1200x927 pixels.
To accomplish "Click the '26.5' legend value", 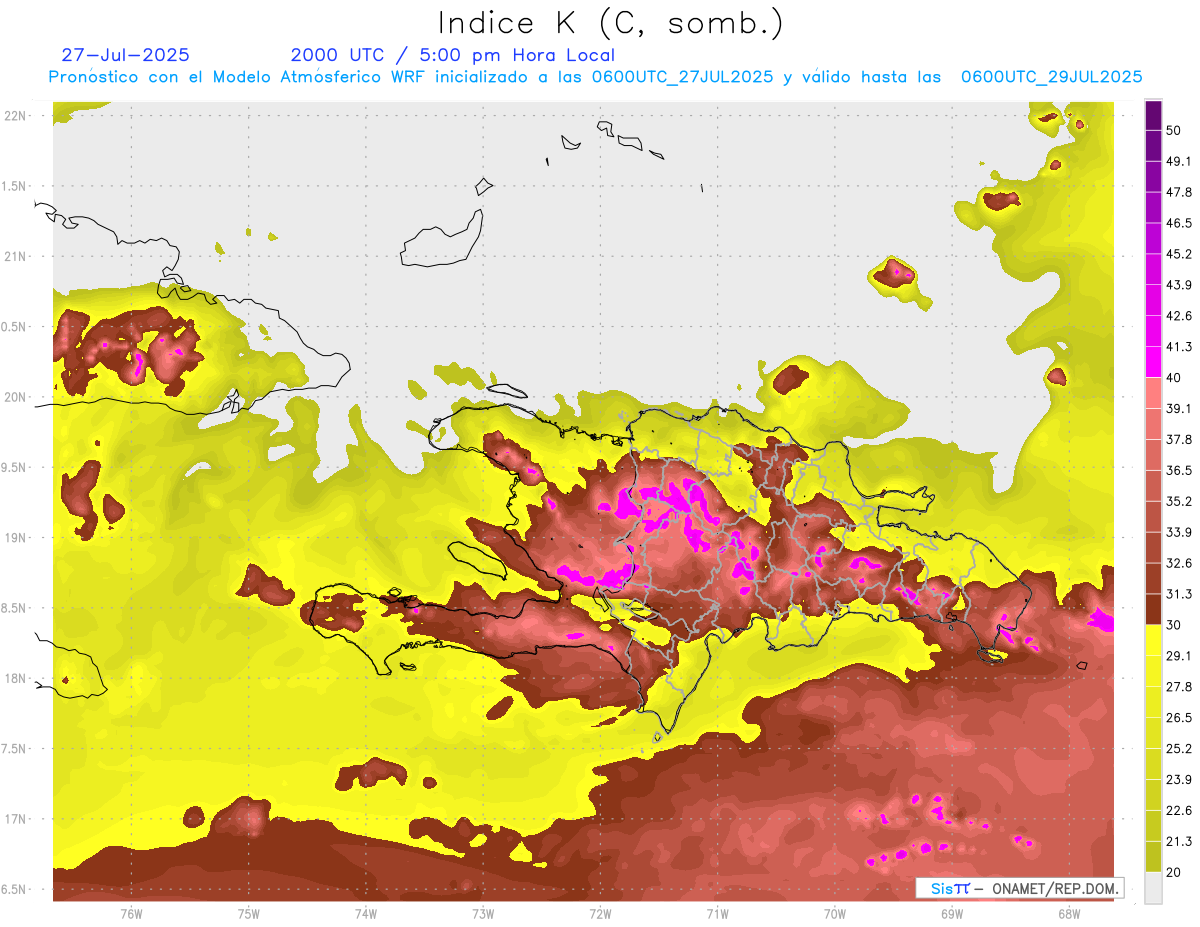I will pyautogui.click(x=1179, y=718).
